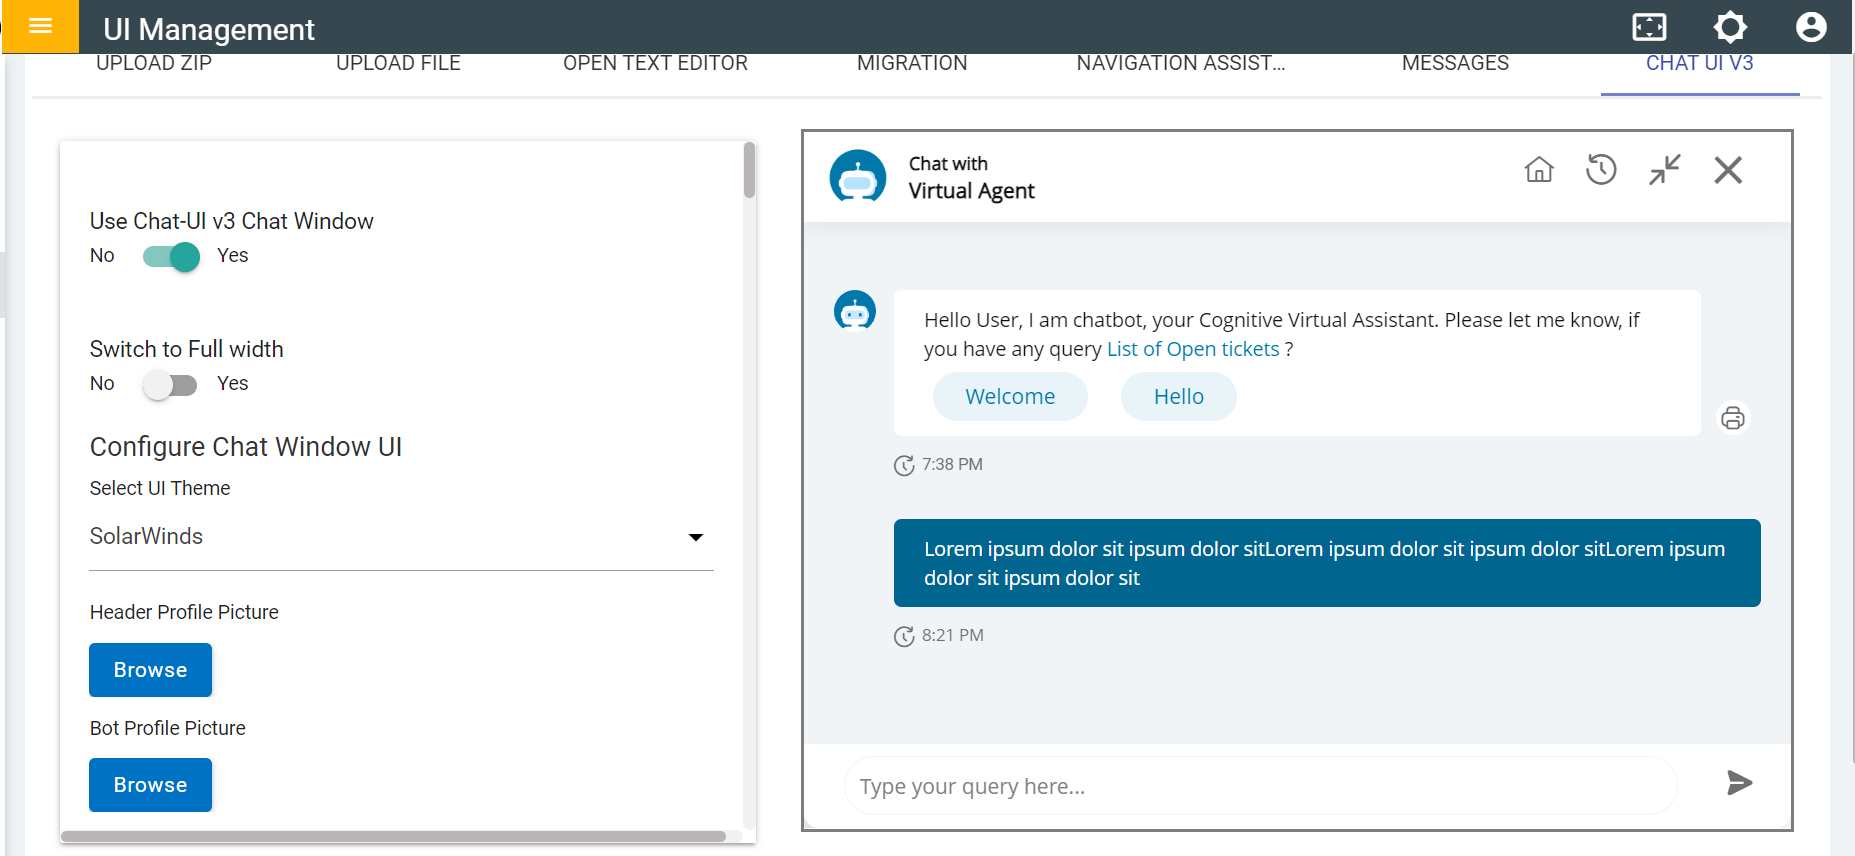
Task: Switch to the Upload File tab
Action: pyautogui.click(x=398, y=64)
